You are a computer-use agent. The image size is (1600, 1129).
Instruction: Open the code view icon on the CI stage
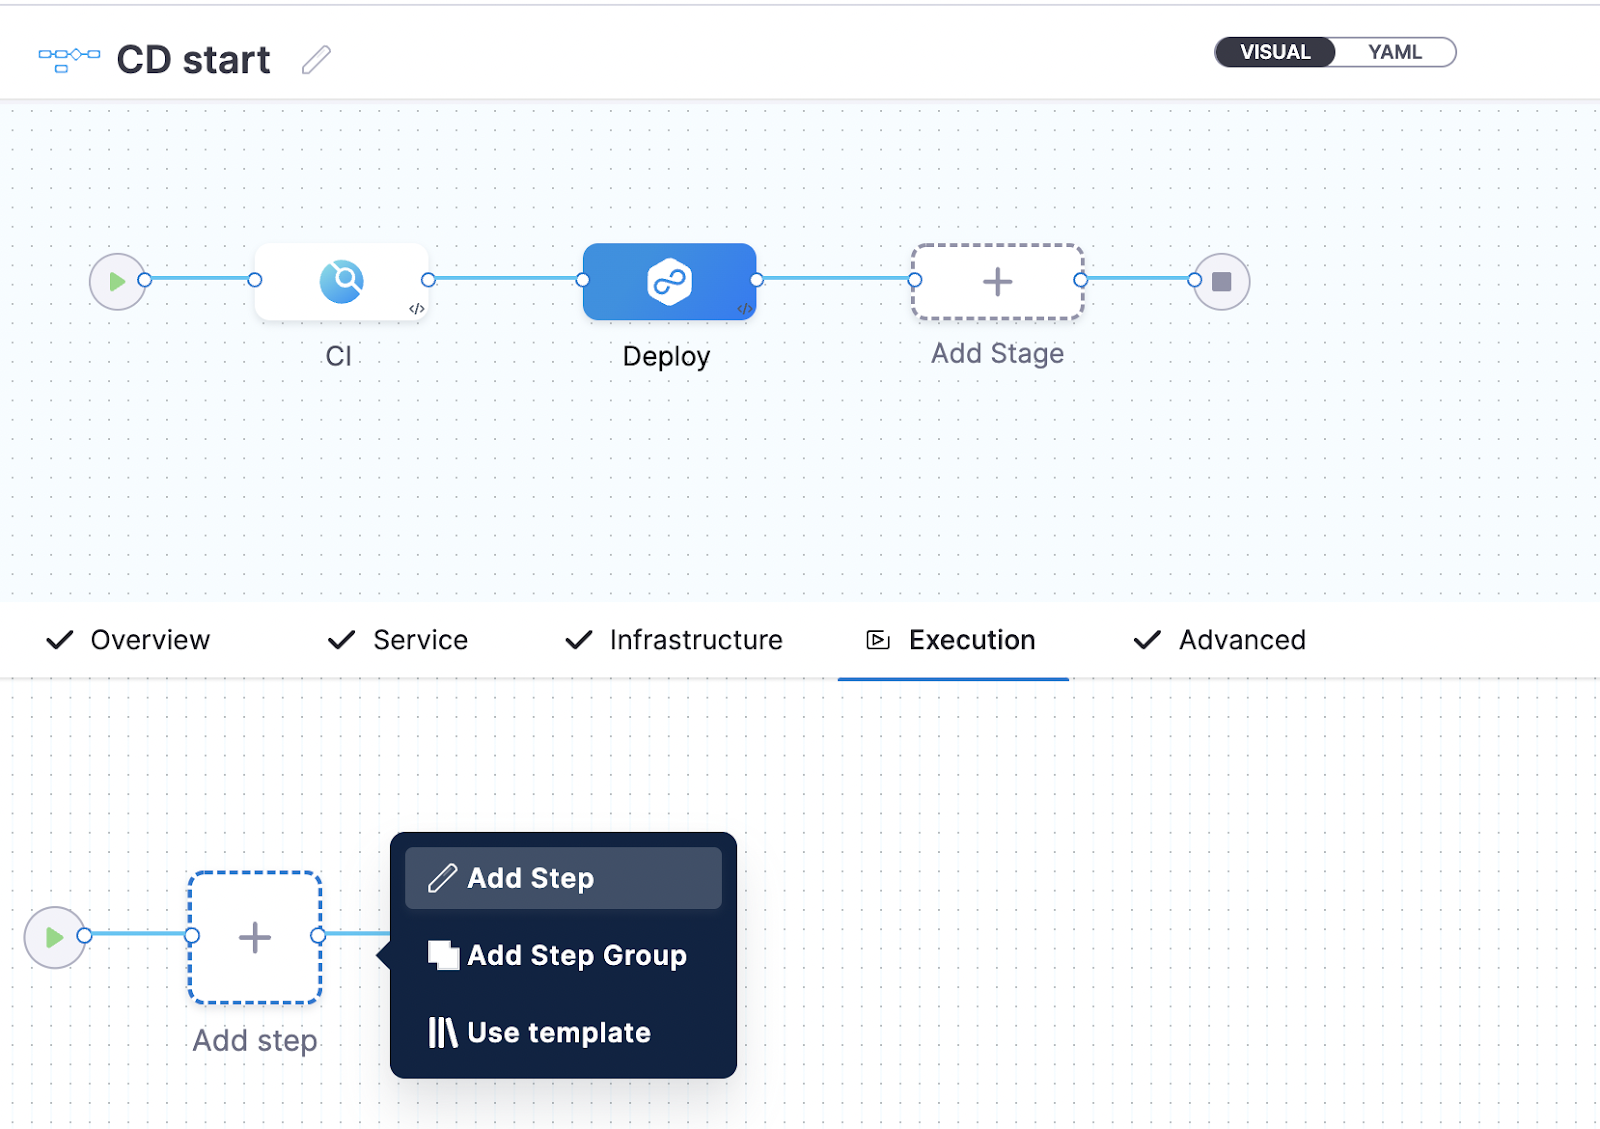(418, 309)
